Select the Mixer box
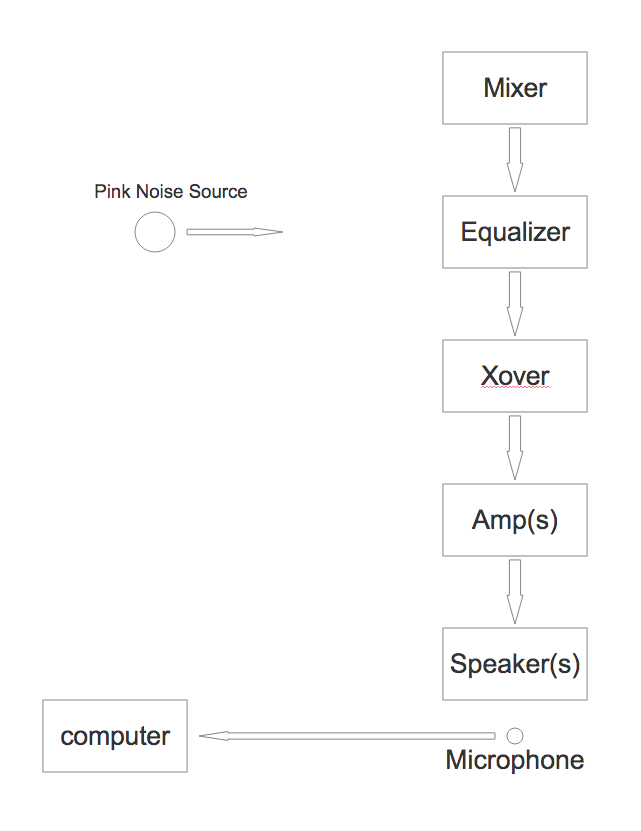This screenshot has height=831, width=641. pyautogui.click(x=515, y=88)
